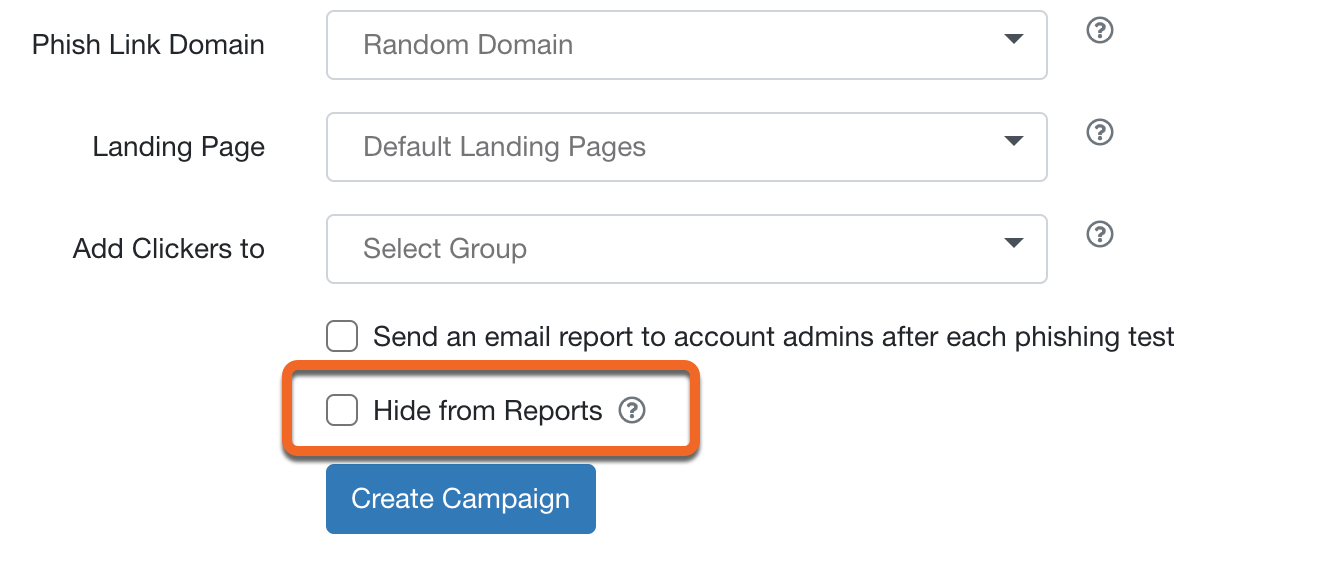Open help tooltip for Landing Page
This screenshot has width=1328, height=562.
(1100, 132)
